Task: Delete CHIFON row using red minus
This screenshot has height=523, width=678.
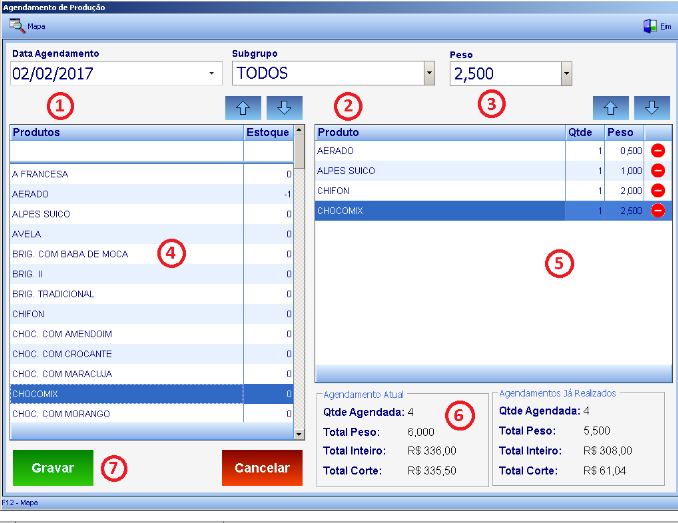Action: [x=658, y=191]
